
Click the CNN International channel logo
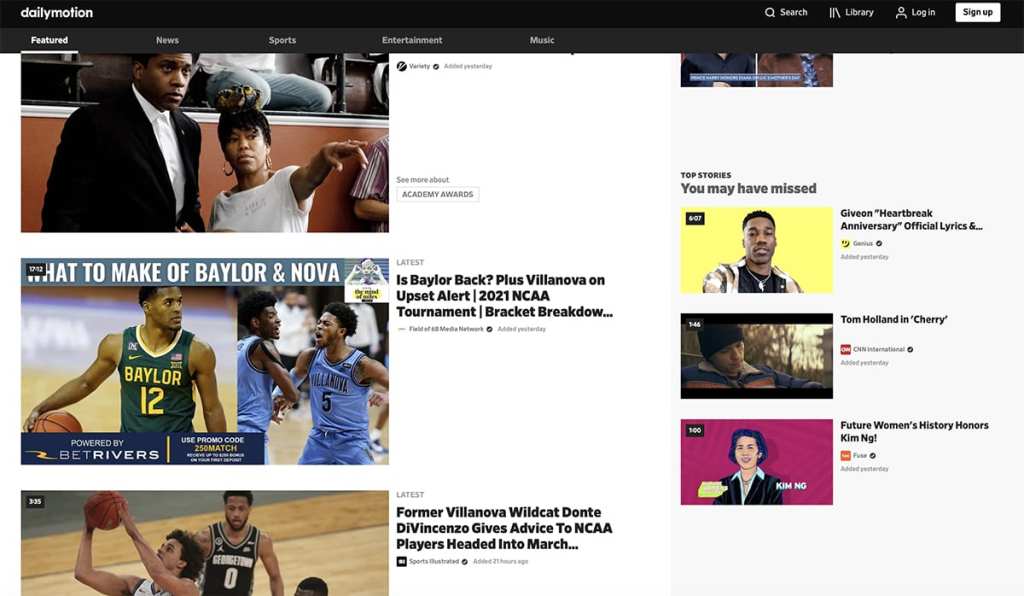(x=845, y=349)
